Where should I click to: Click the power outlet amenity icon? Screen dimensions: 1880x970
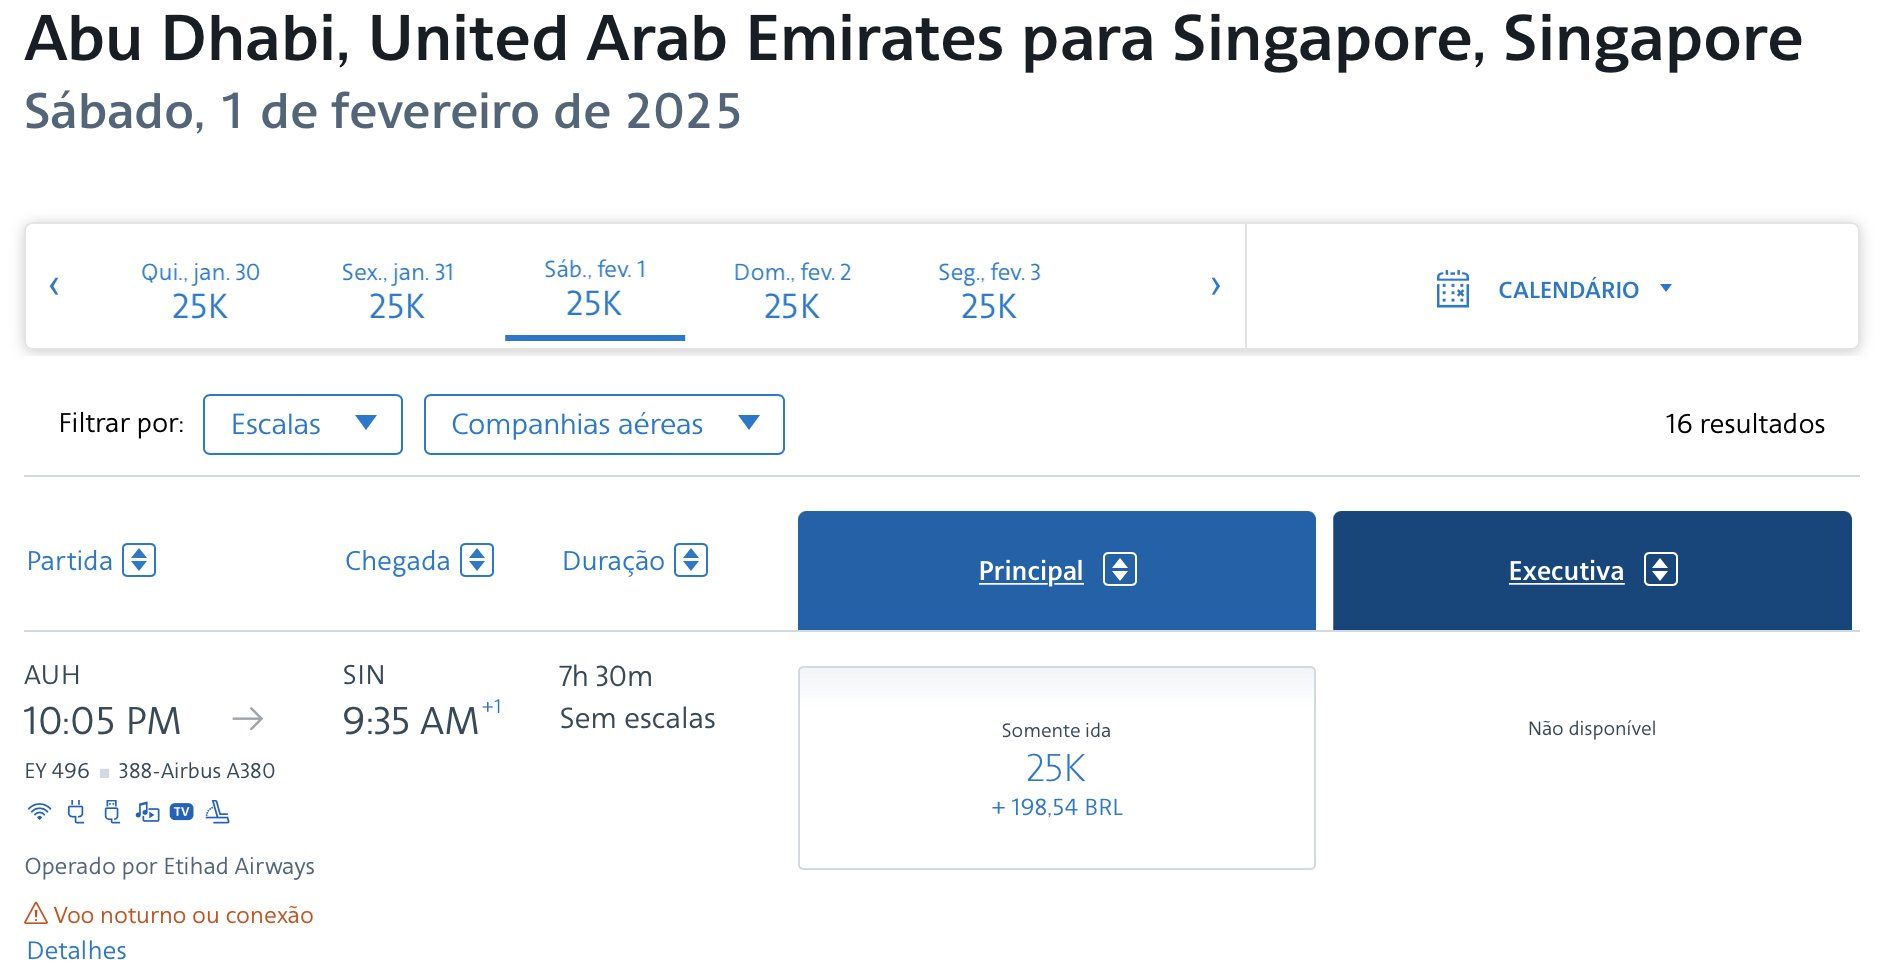tap(76, 812)
